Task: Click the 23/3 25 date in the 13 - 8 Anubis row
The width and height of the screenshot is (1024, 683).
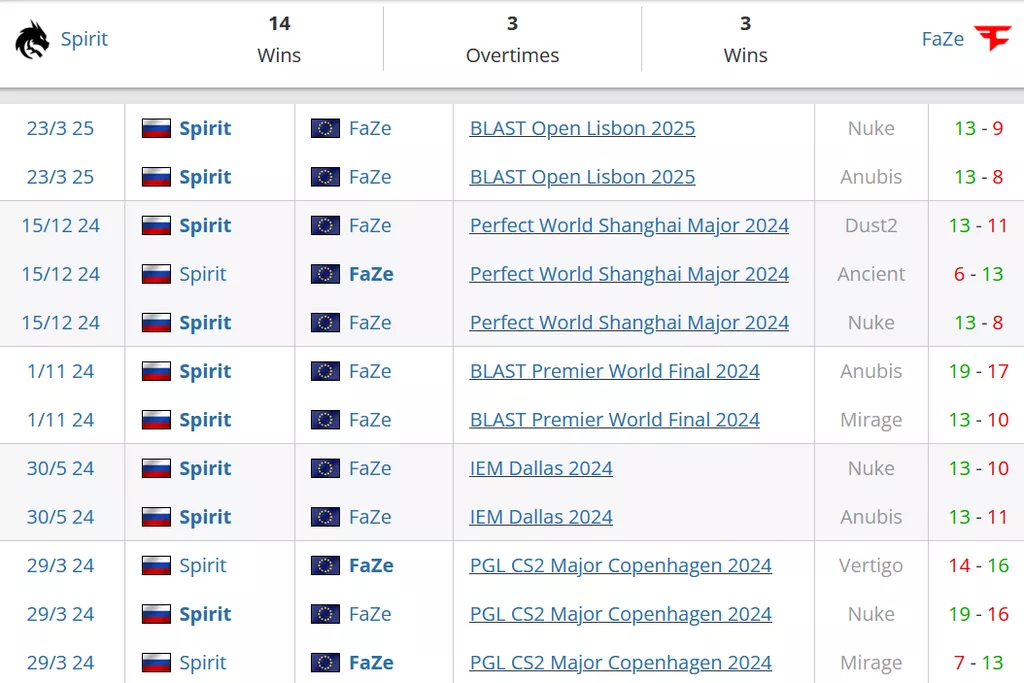Action: 60,177
